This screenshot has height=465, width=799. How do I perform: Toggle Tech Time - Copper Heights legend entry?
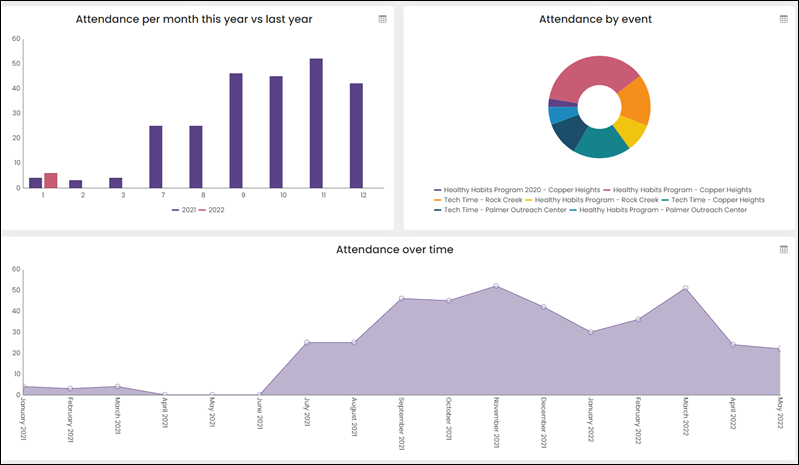[713, 200]
